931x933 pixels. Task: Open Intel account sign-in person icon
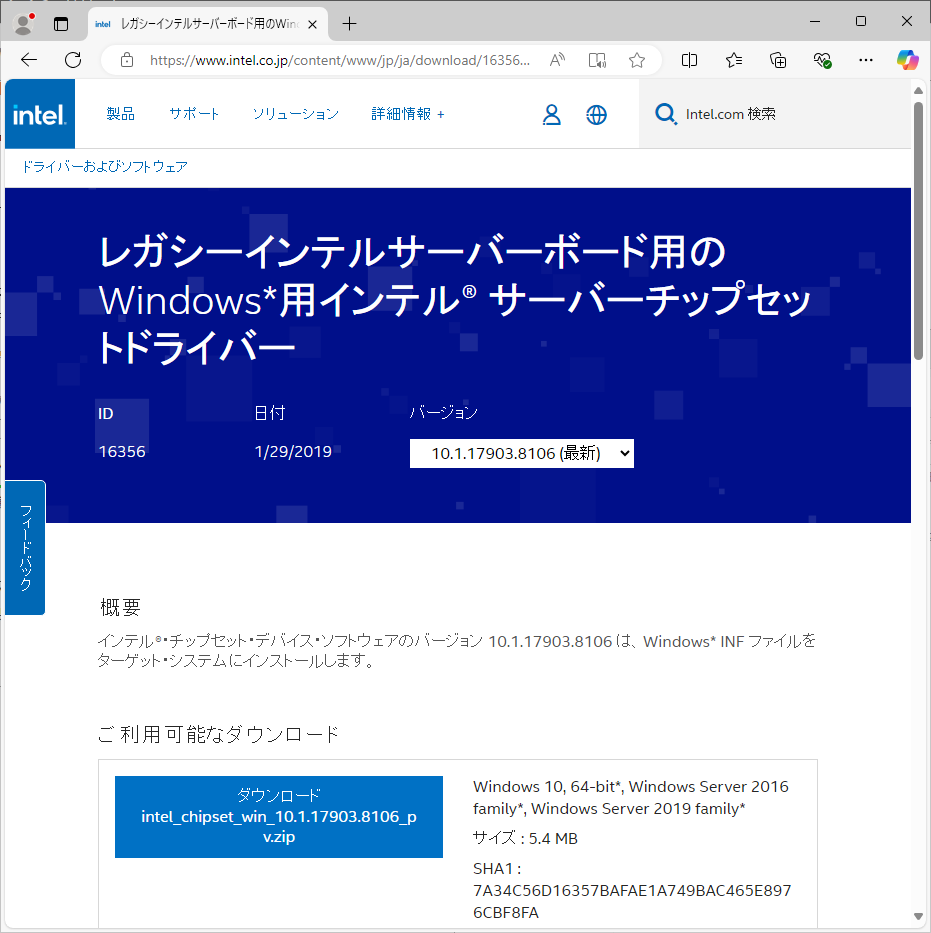tap(551, 114)
